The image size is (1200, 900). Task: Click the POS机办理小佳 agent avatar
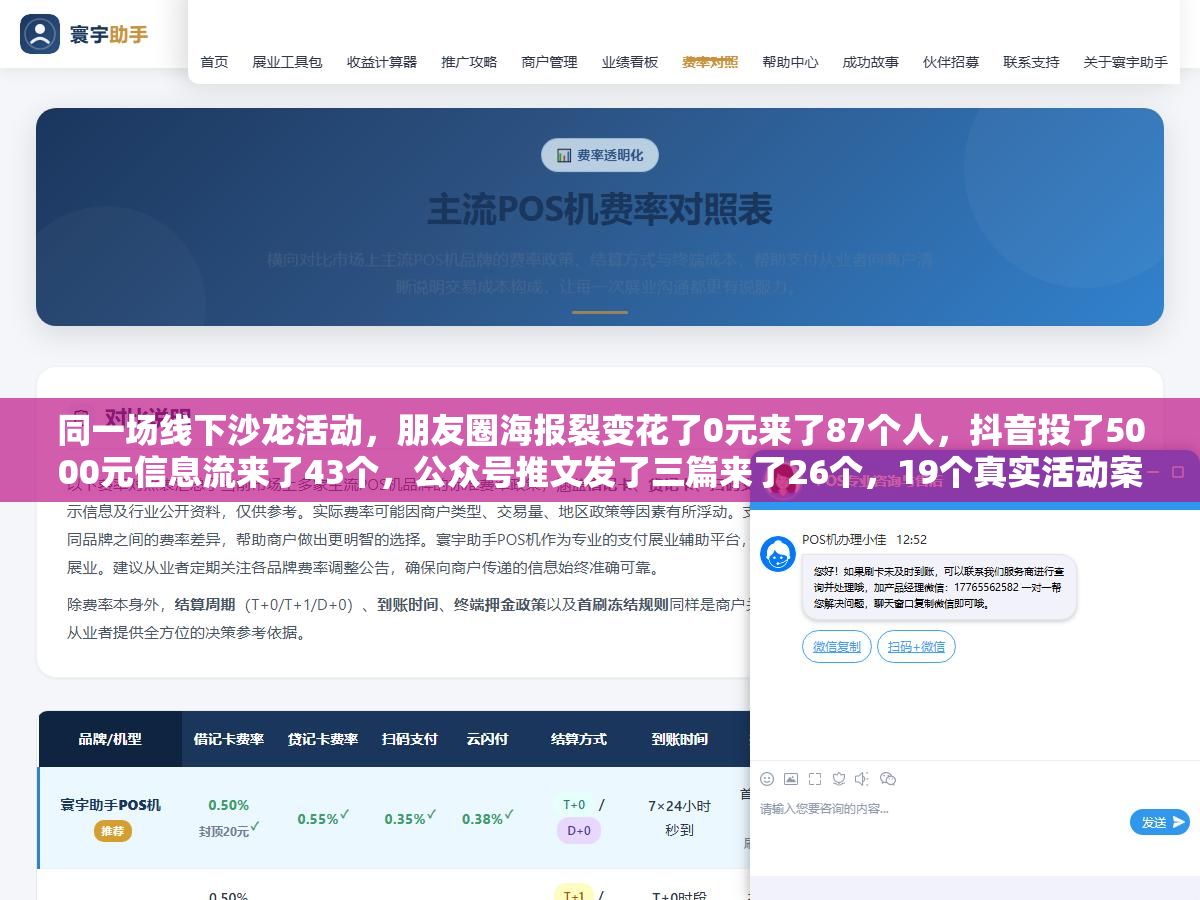pos(778,554)
